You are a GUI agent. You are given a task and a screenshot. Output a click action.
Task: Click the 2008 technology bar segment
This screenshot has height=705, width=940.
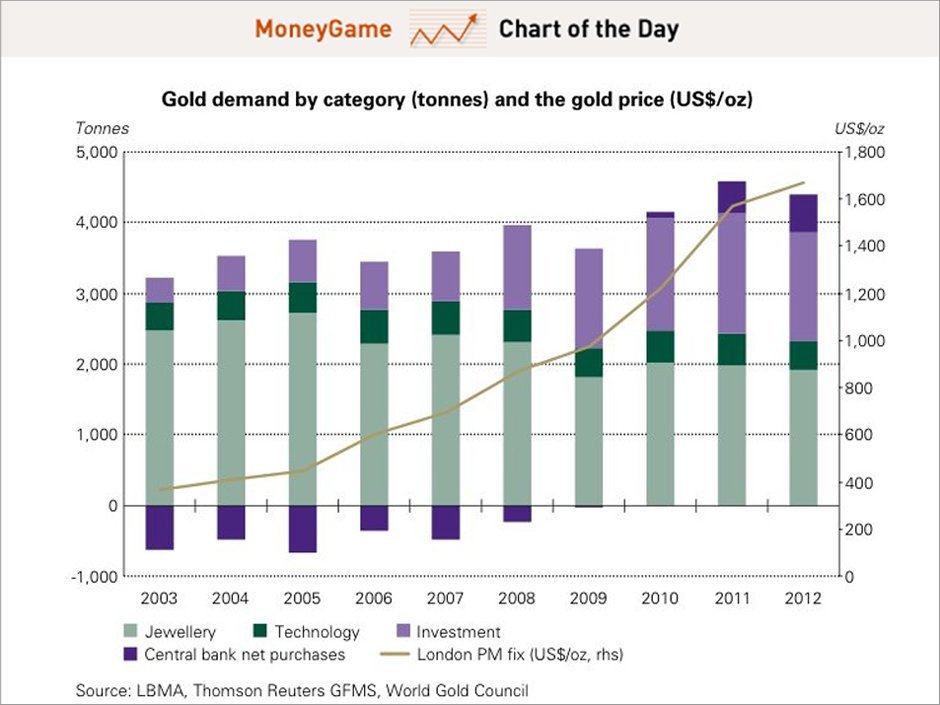pos(517,326)
